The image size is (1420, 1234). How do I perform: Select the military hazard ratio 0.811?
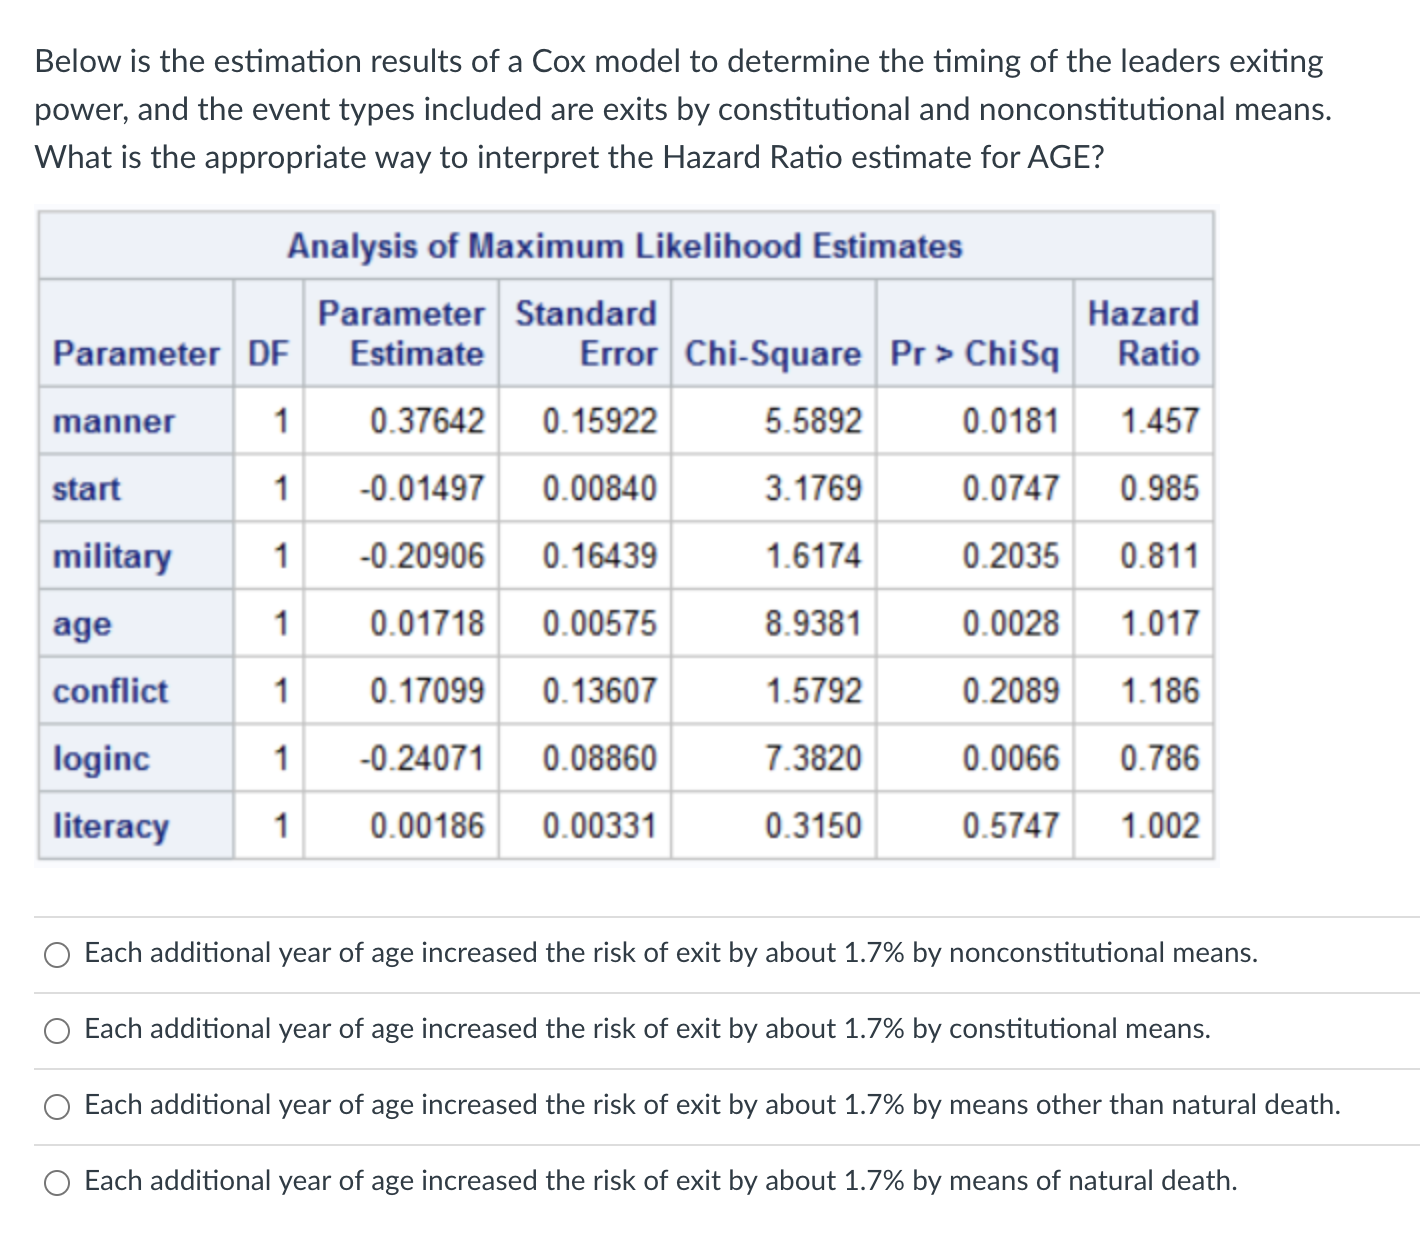point(1159,556)
